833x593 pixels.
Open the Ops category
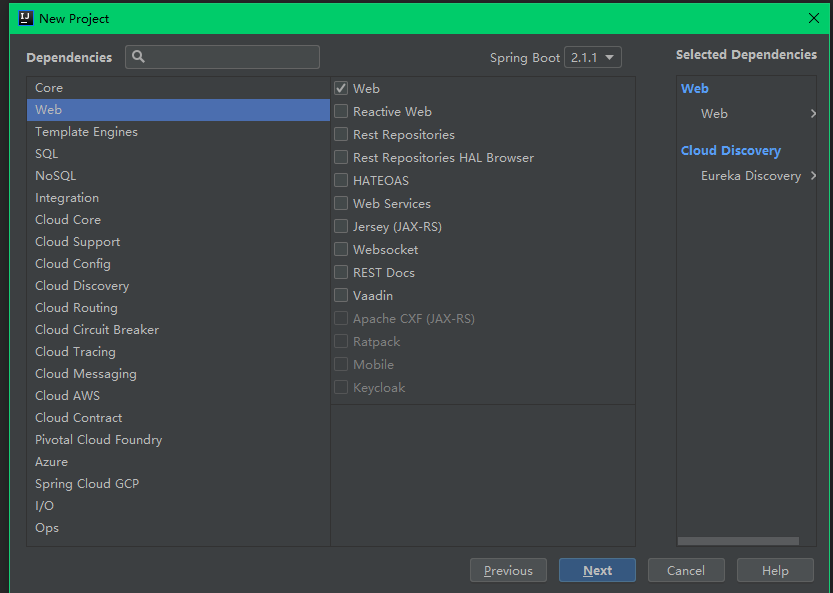click(178, 528)
